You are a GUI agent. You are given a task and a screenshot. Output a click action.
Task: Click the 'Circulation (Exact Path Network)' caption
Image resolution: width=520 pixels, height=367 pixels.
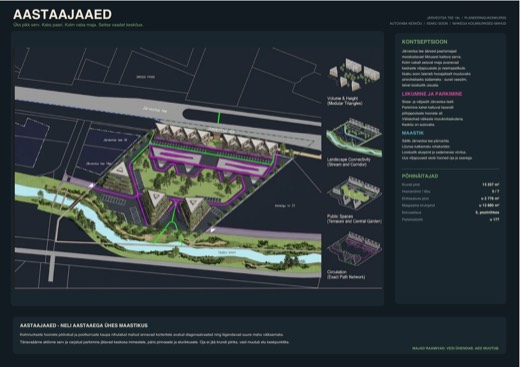346,274
